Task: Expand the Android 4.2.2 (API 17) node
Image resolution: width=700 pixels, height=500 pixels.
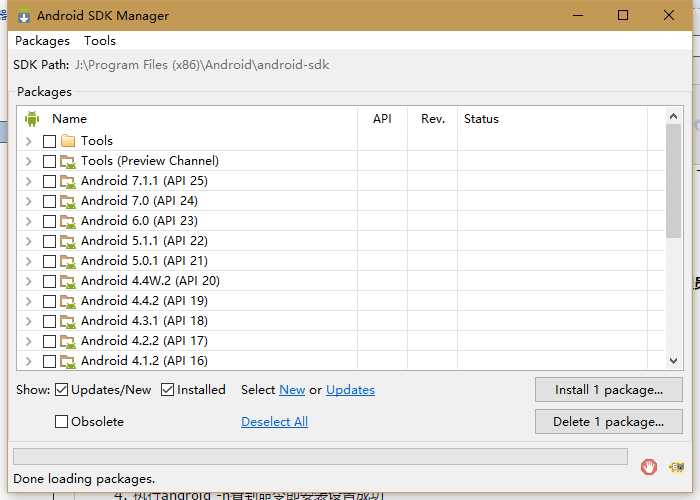Action: (29, 342)
